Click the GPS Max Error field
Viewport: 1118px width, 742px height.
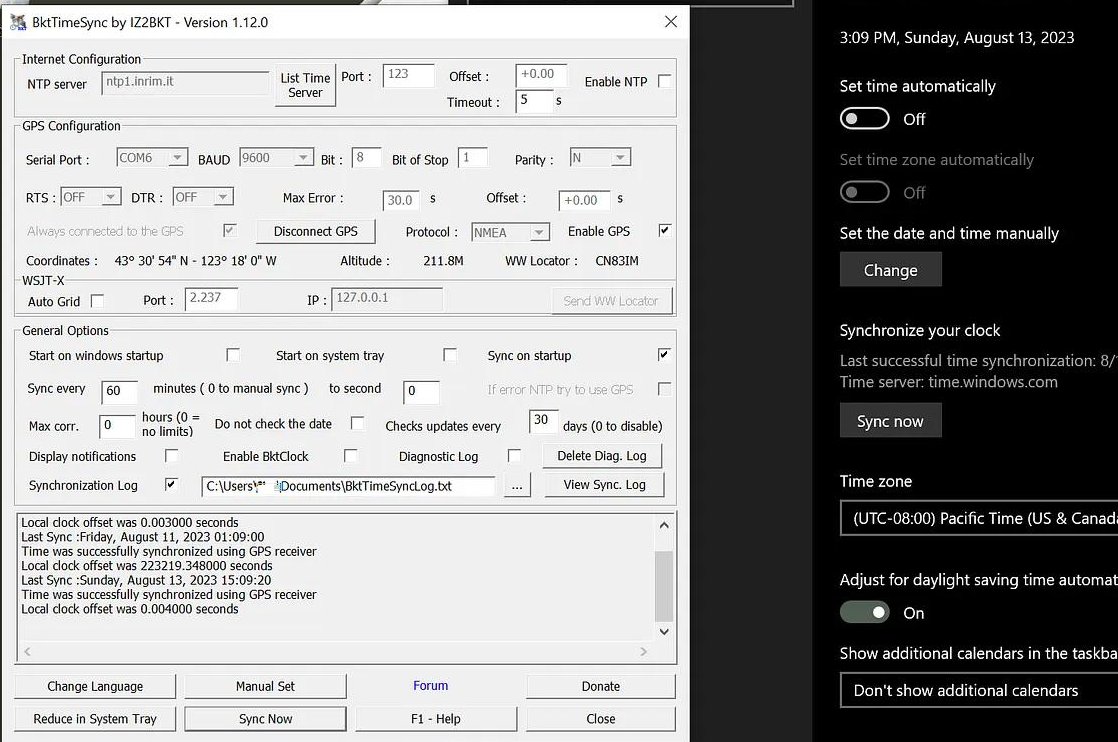[x=401, y=200]
